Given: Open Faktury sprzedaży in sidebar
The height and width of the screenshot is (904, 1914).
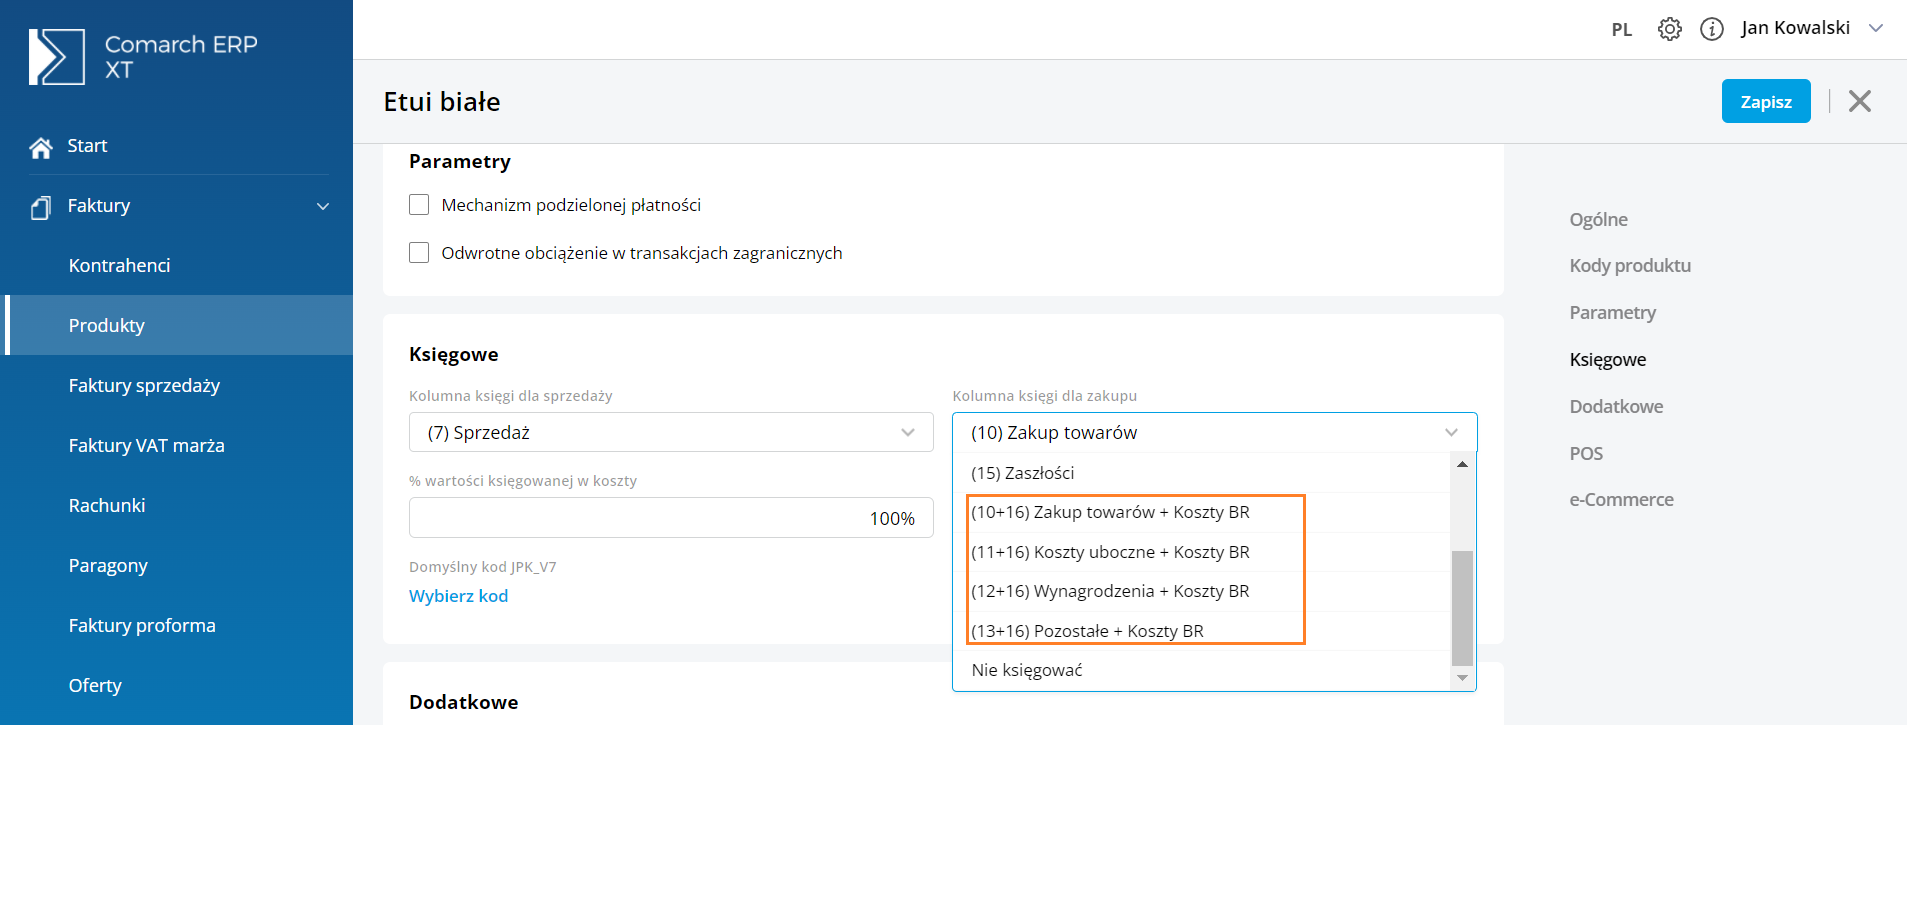Looking at the screenshot, I should pyautogui.click(x=176, y=385).
